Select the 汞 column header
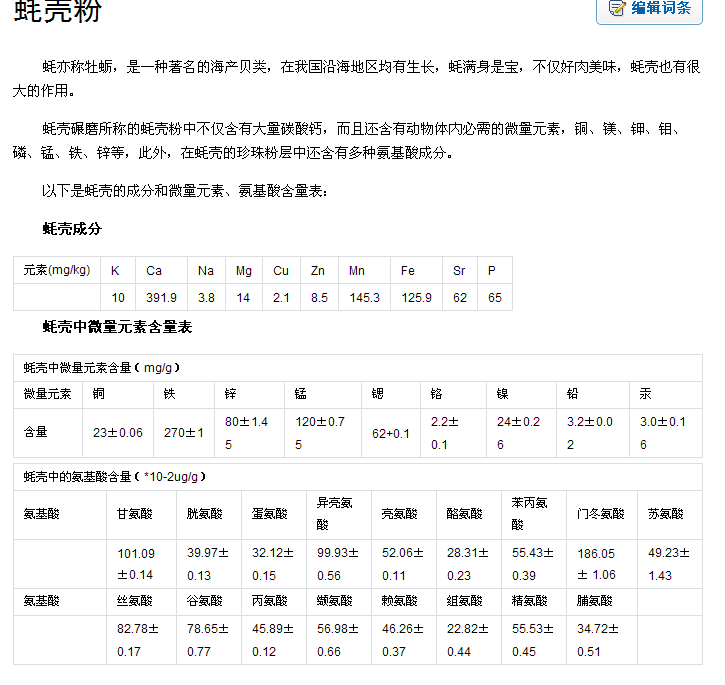 666,394
